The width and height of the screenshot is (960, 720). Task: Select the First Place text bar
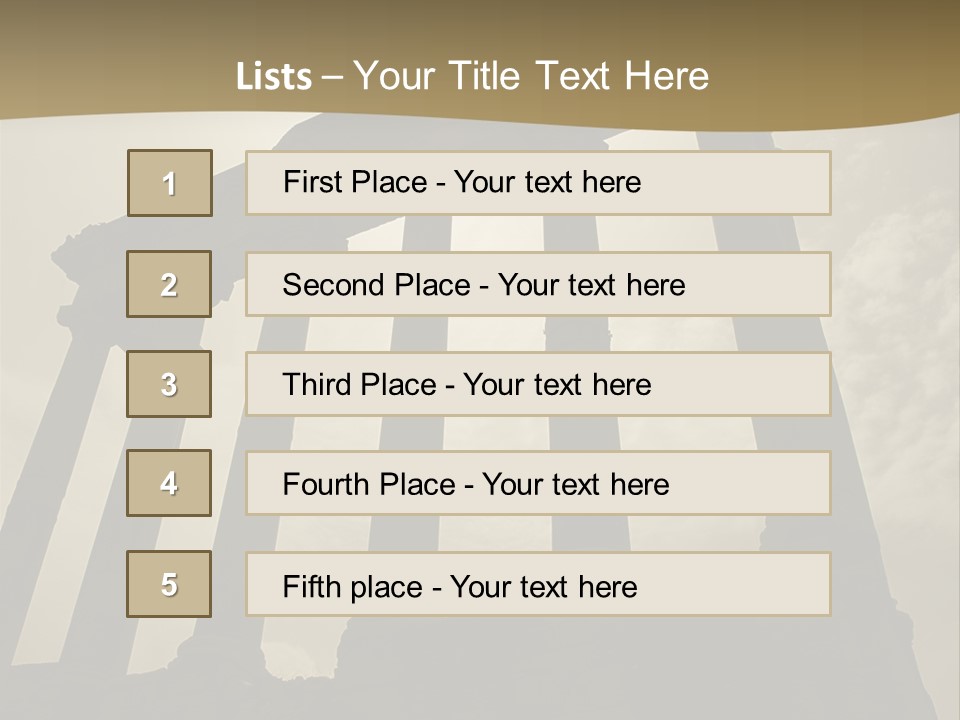click(x=538, y=183)
